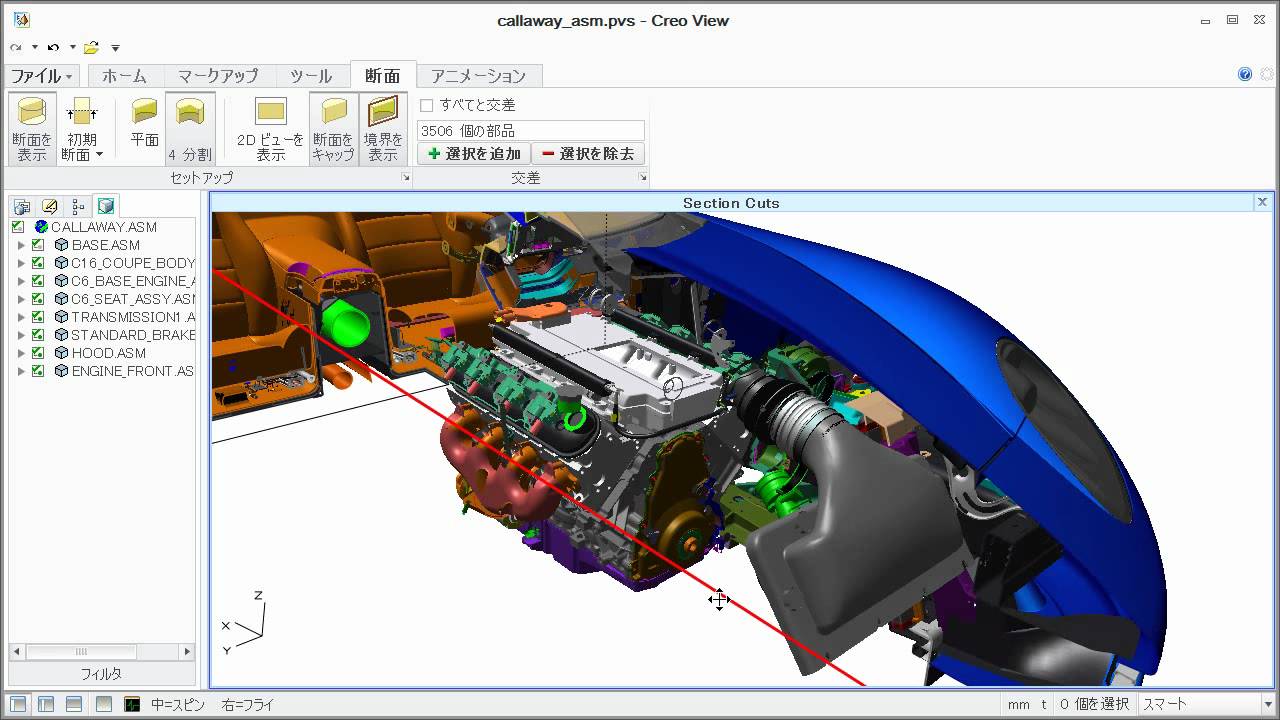Click the third layout icon in status bar

(74, 704)
